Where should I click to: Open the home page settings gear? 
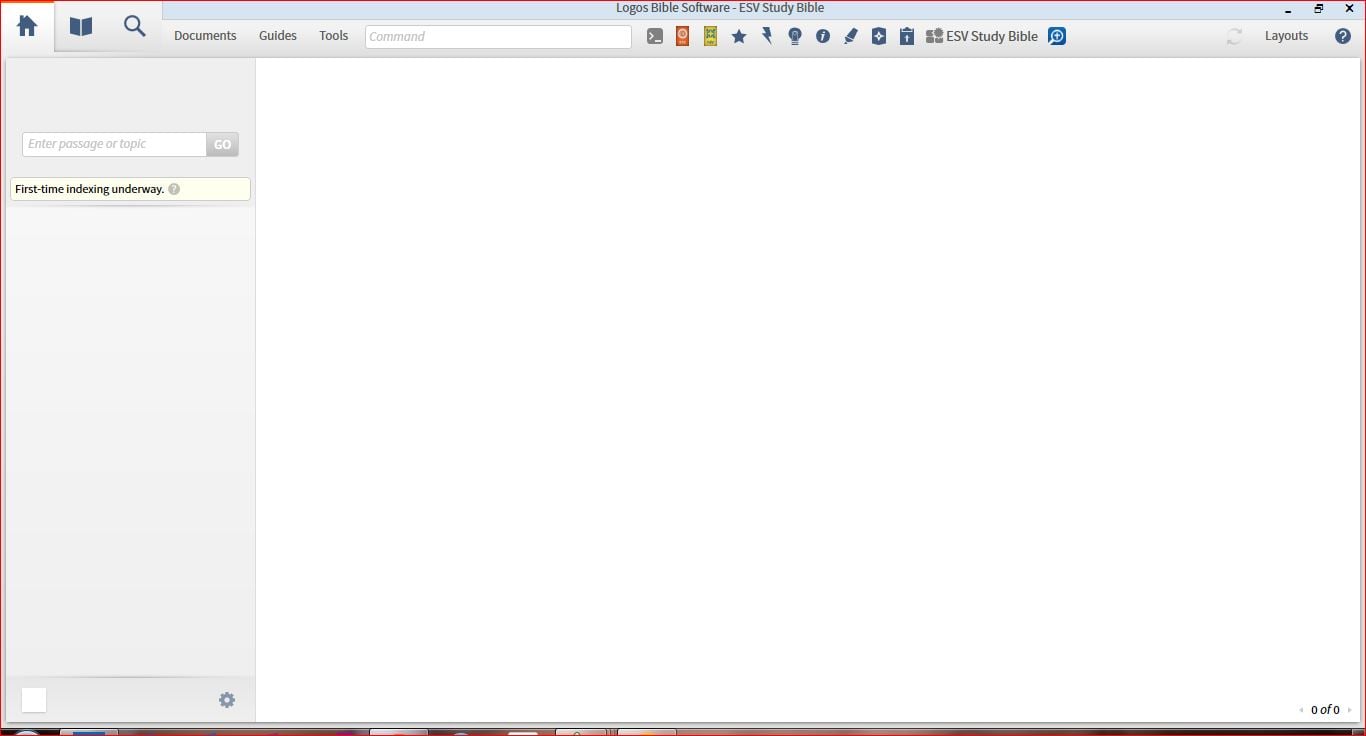coord(227,700)
